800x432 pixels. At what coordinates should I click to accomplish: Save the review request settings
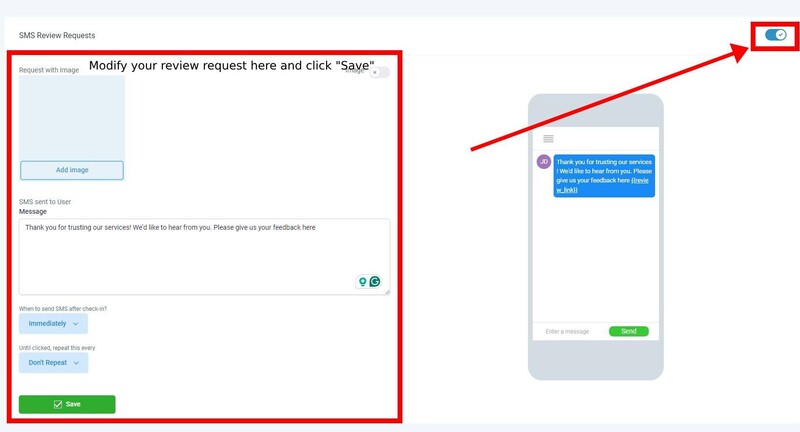pyautogui.click(x=67, y=404)
